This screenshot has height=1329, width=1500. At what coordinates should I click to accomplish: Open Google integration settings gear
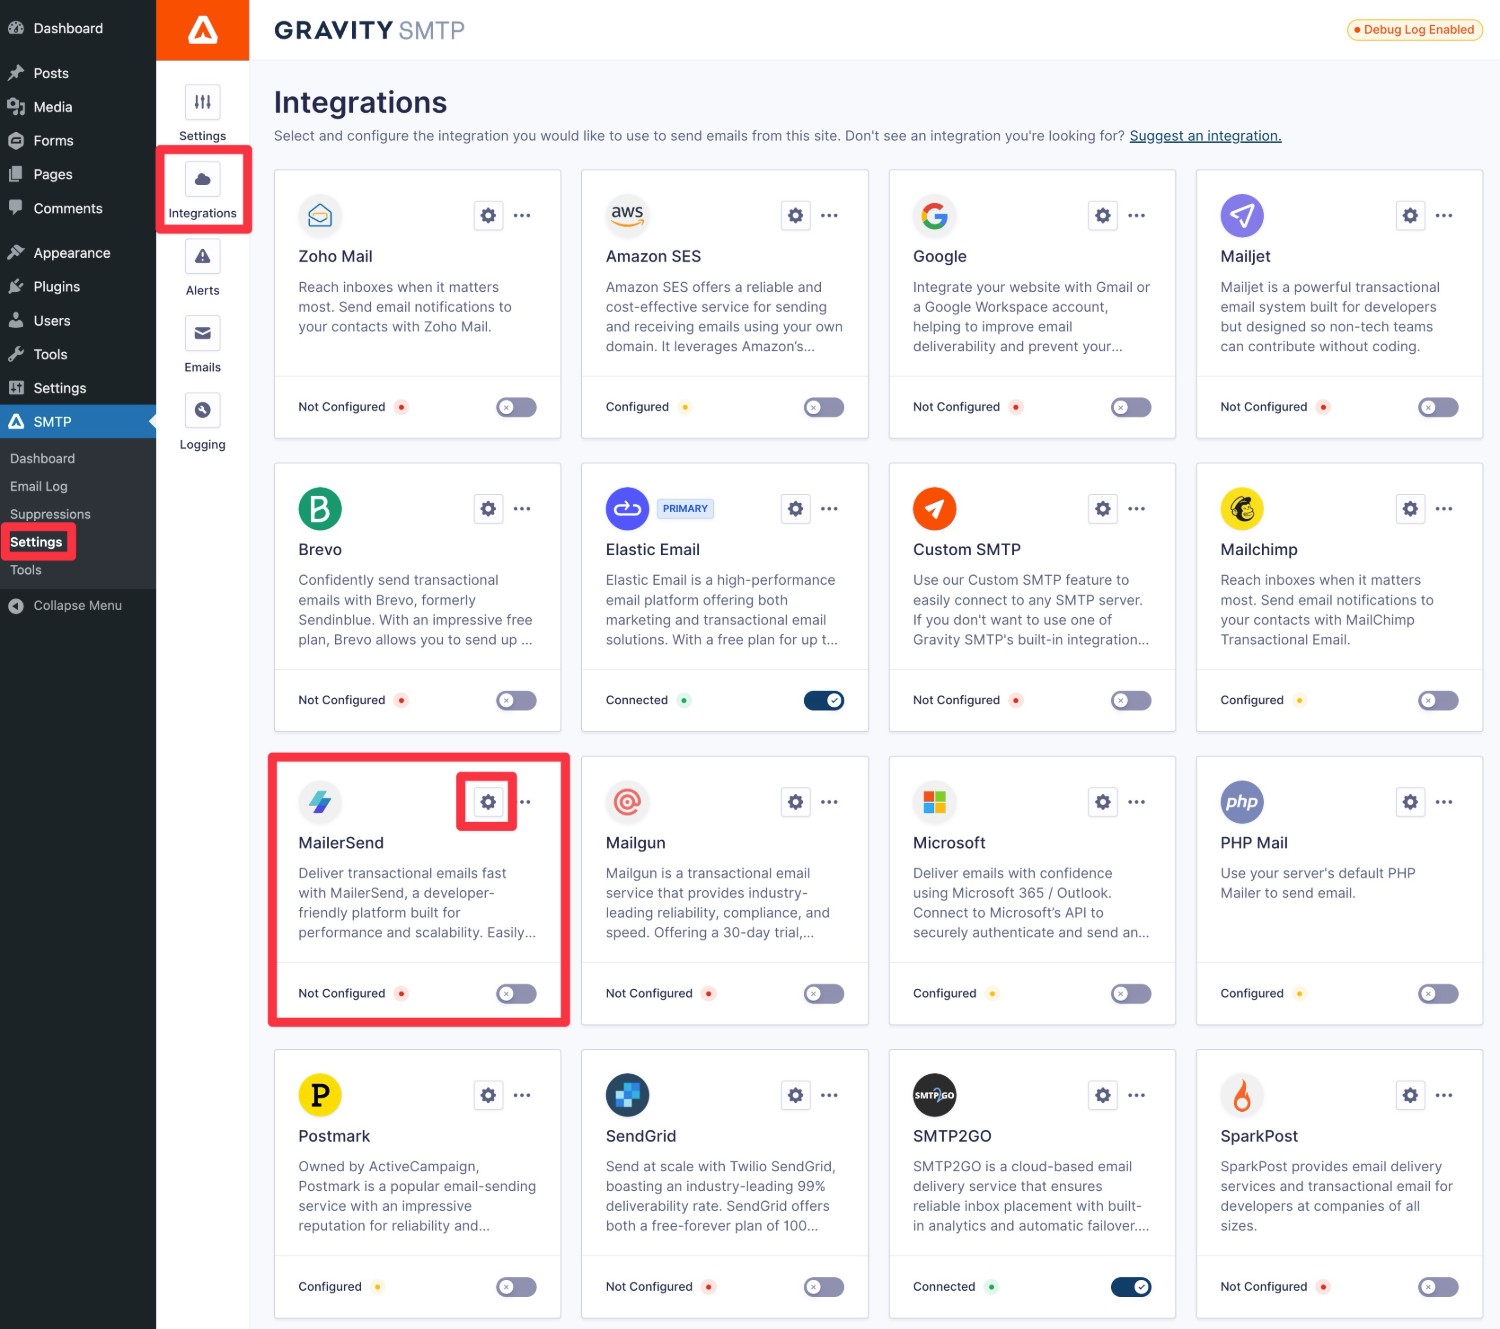[1102, 215]
